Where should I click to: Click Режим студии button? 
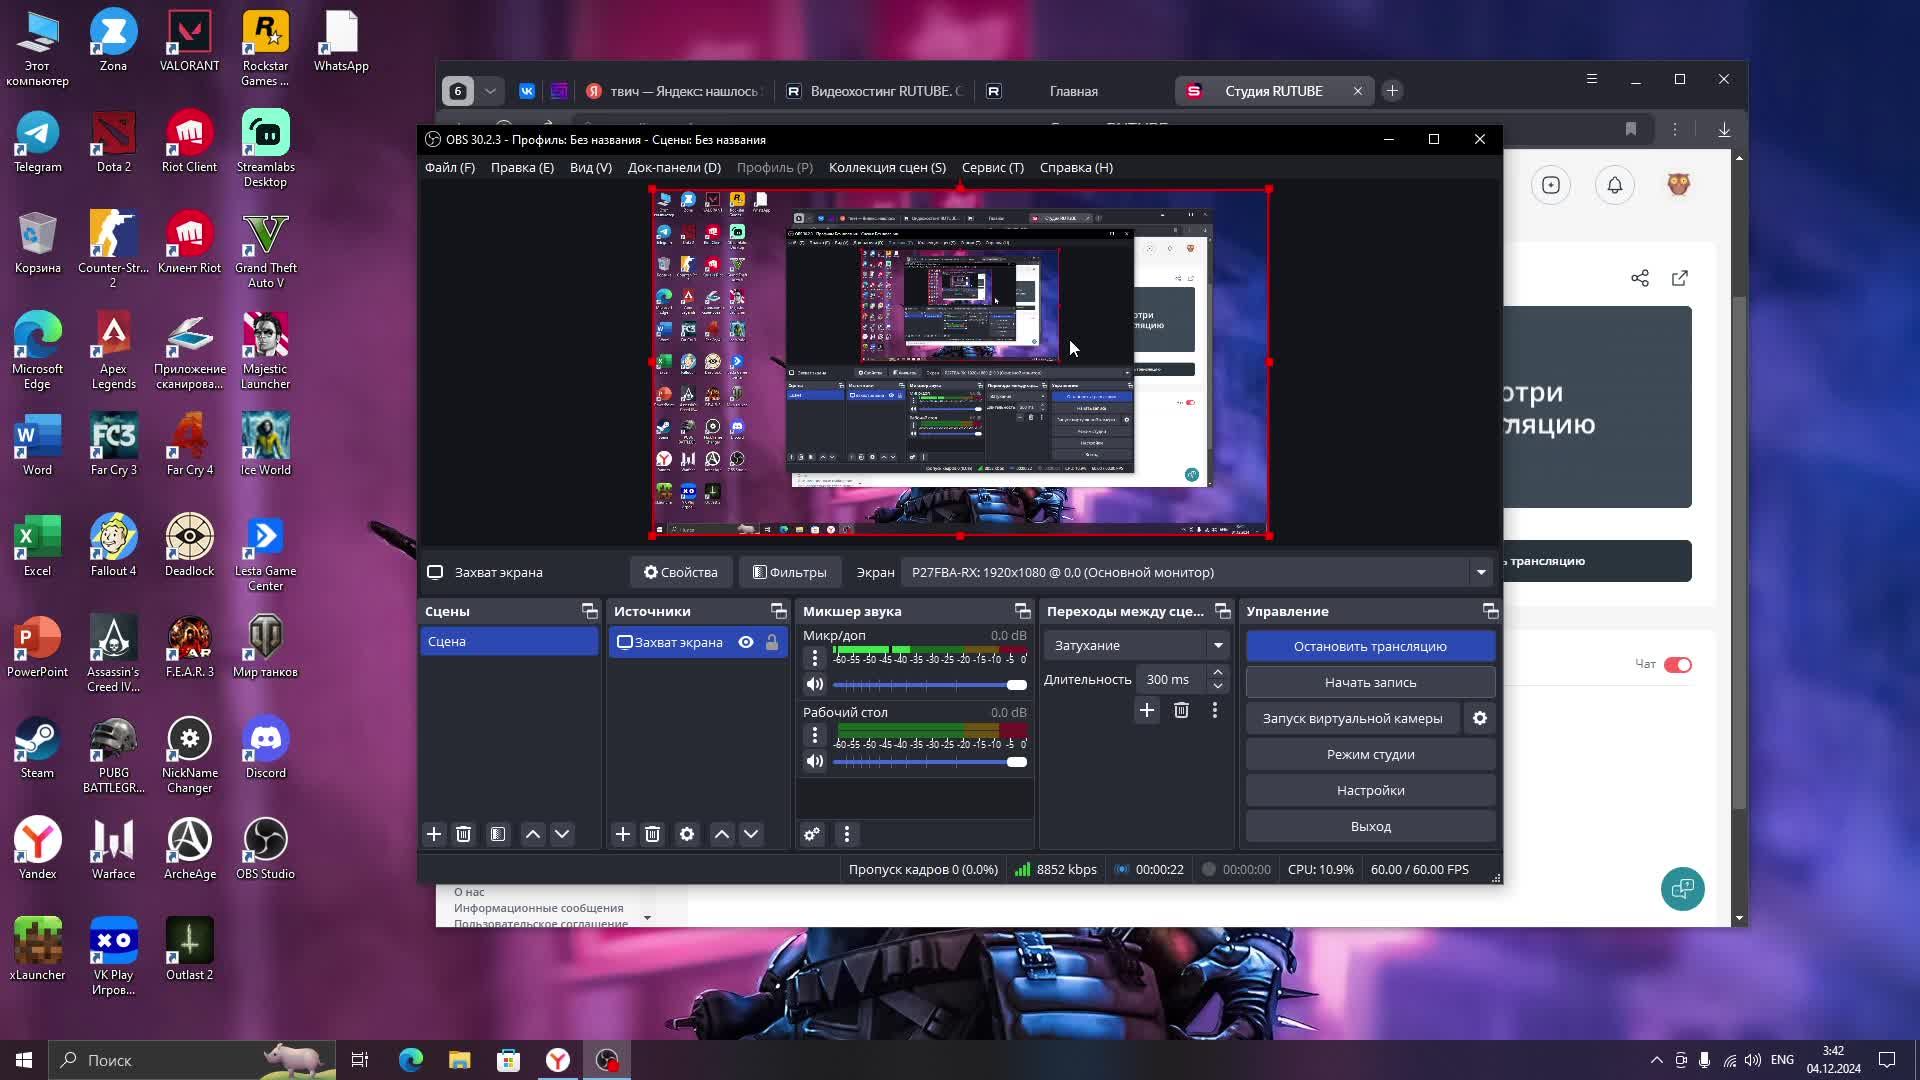[x=1370, y=754]
